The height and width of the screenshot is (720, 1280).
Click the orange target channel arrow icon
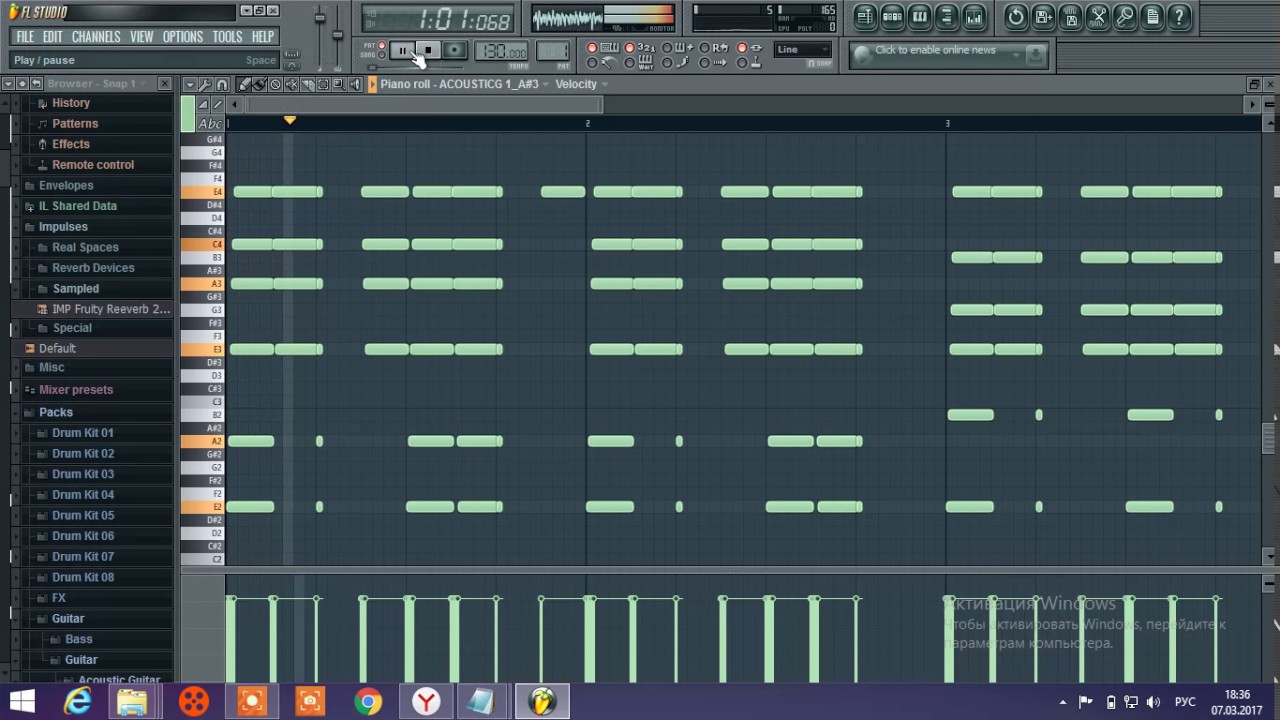coord(372,84)
